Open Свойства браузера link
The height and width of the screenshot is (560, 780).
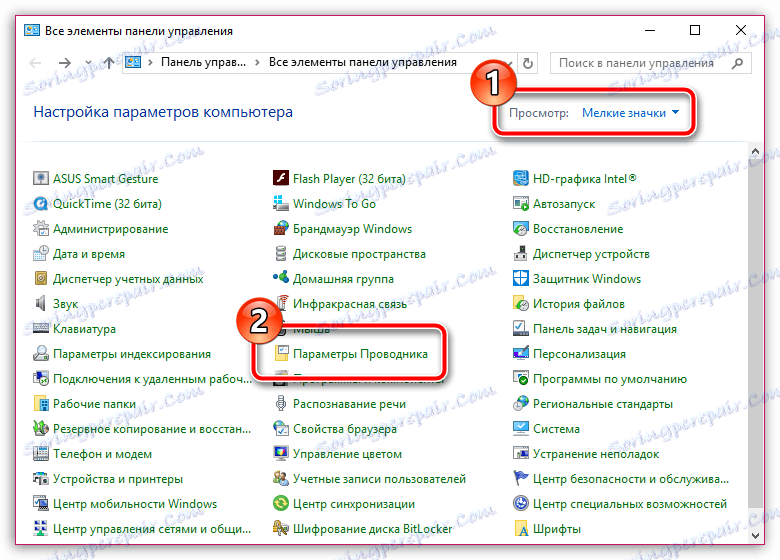pyautogui.click(x=345, y=429)
